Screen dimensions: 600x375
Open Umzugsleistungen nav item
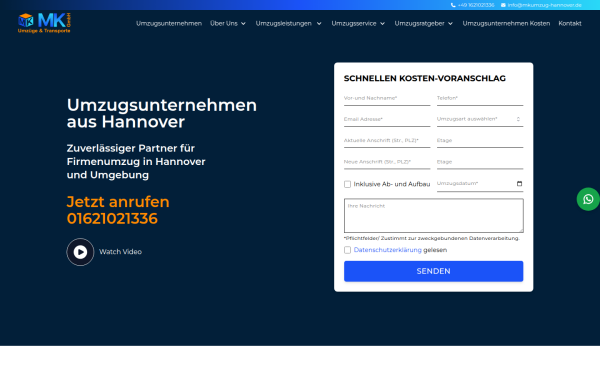click(284, 23)
